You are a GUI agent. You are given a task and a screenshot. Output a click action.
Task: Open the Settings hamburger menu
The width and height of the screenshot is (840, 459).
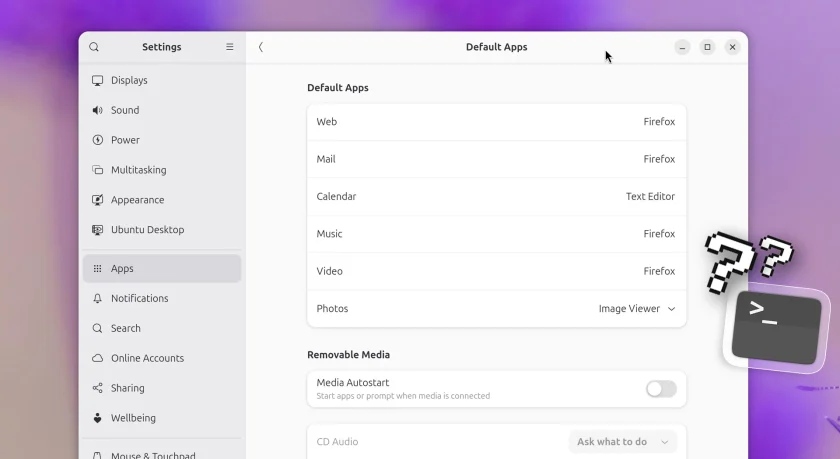tap(229, 47)
